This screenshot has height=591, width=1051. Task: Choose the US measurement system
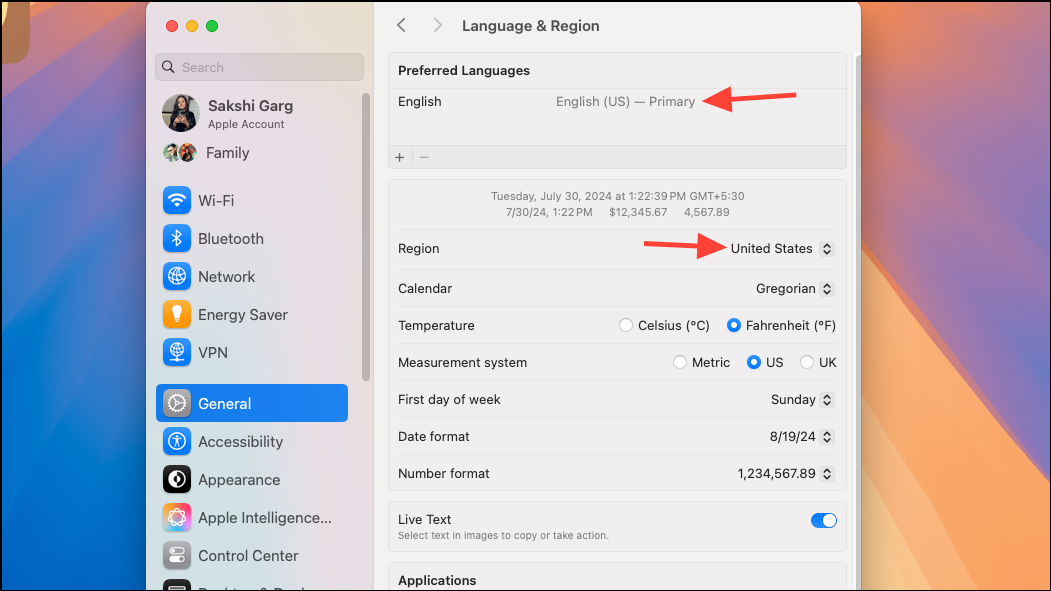[x=754, y=362]
